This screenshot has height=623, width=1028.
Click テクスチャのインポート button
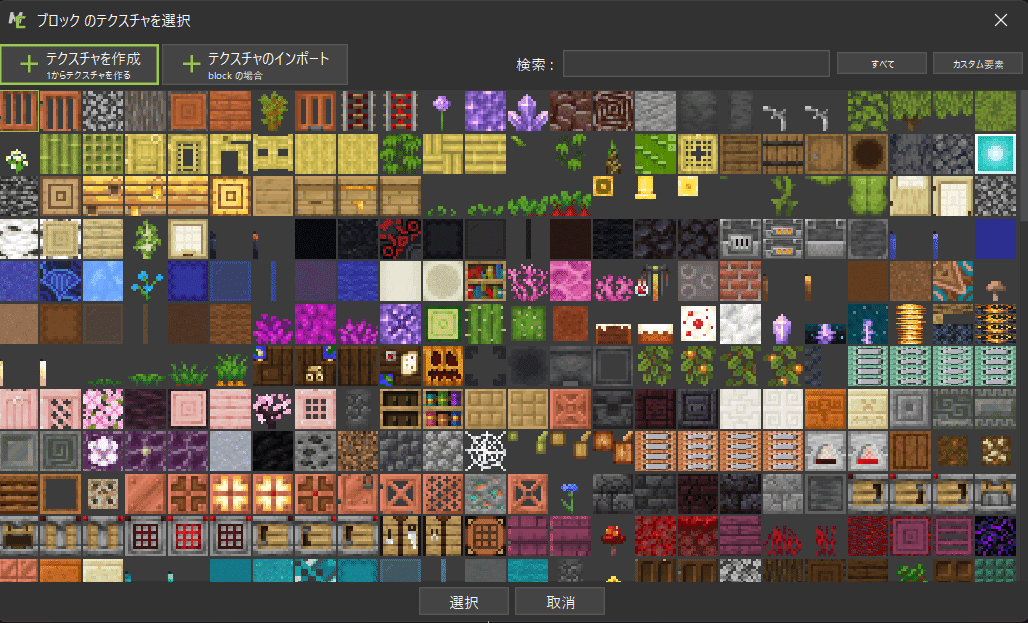tap(255, 65)
